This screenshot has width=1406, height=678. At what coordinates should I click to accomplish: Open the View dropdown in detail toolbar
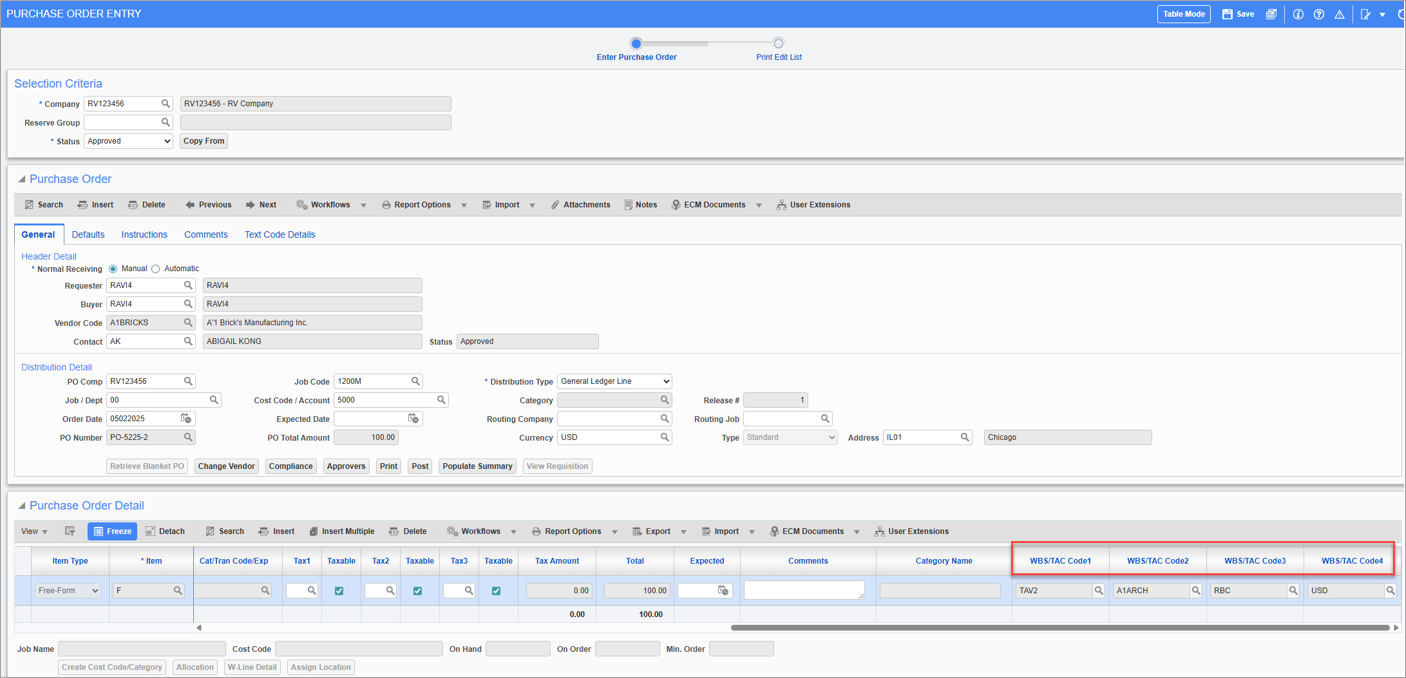click(35, 532)
